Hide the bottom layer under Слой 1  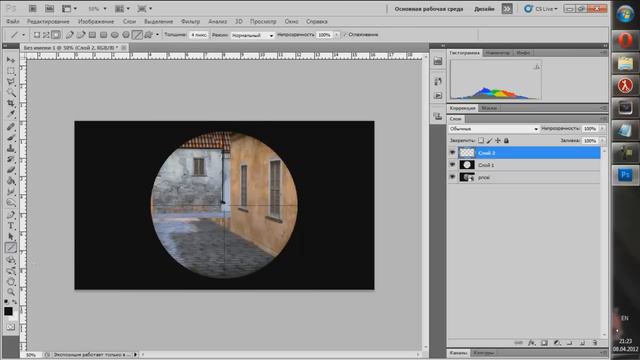pyautogui.click(x=452, y=177)
